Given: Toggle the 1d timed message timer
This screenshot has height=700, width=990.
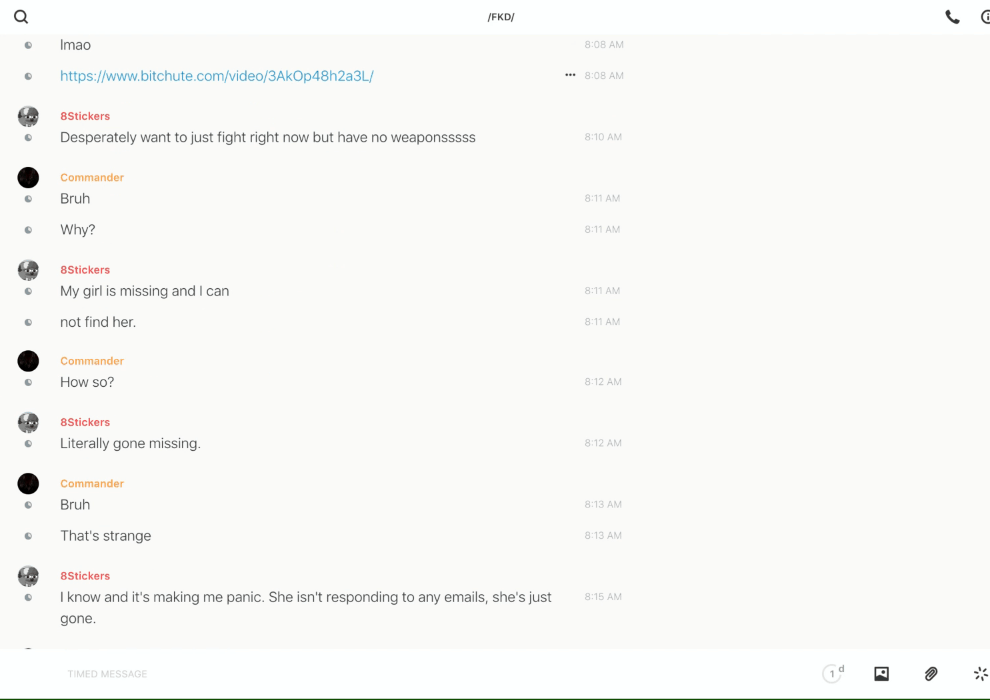Looking at the screenshot, I should pos(833,673).
